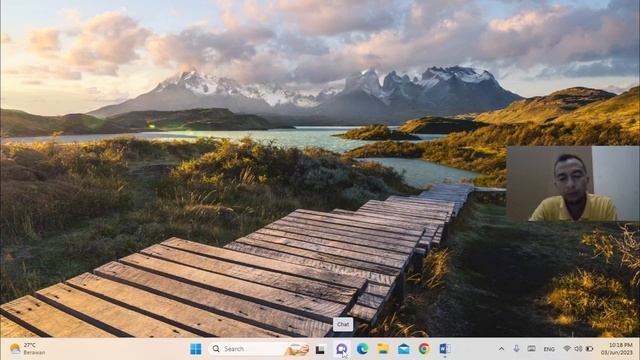Viewport: 640px width, 360px height.
Task: Open the Chat app from the taskbar
Action: [342, 349]
